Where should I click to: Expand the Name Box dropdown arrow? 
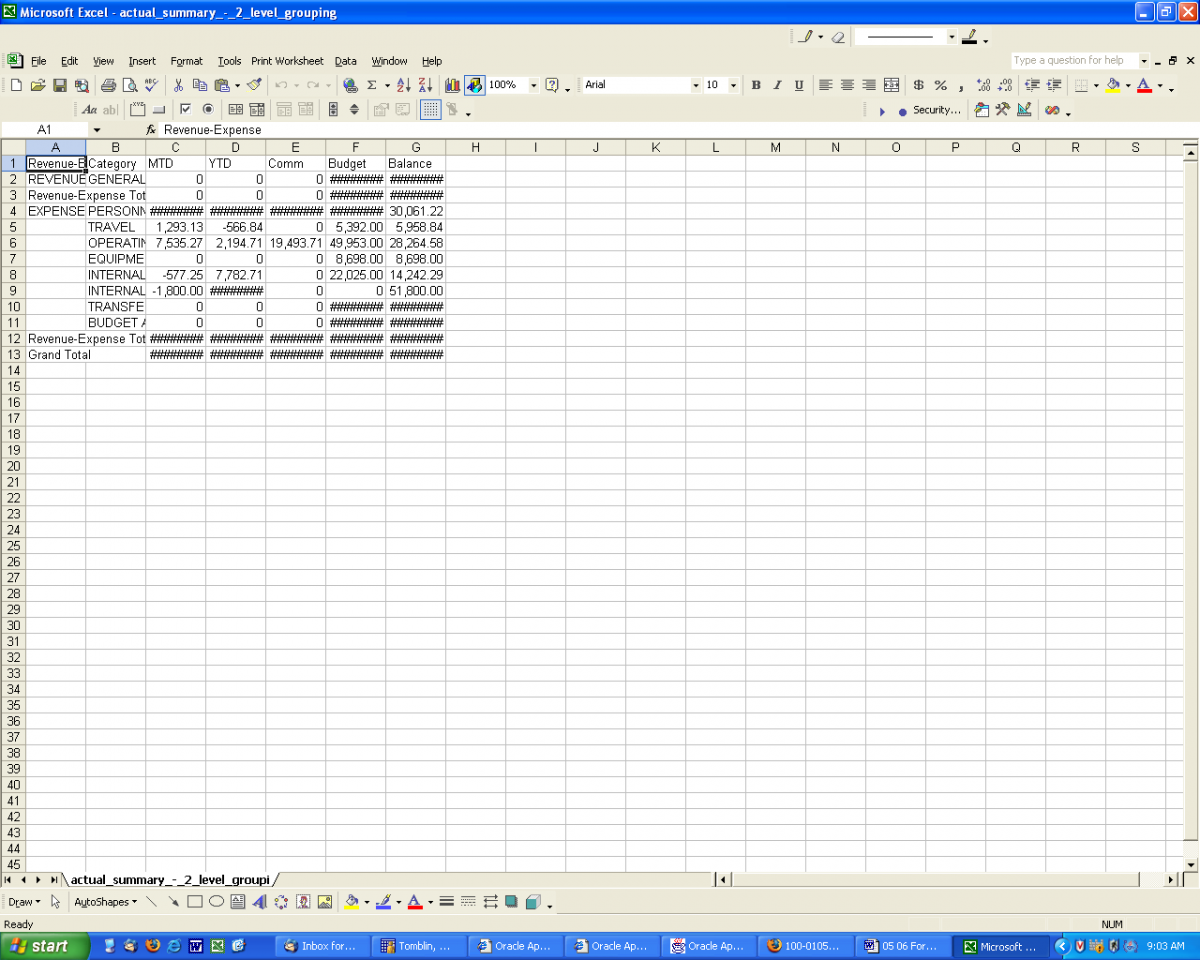point(96,130)
